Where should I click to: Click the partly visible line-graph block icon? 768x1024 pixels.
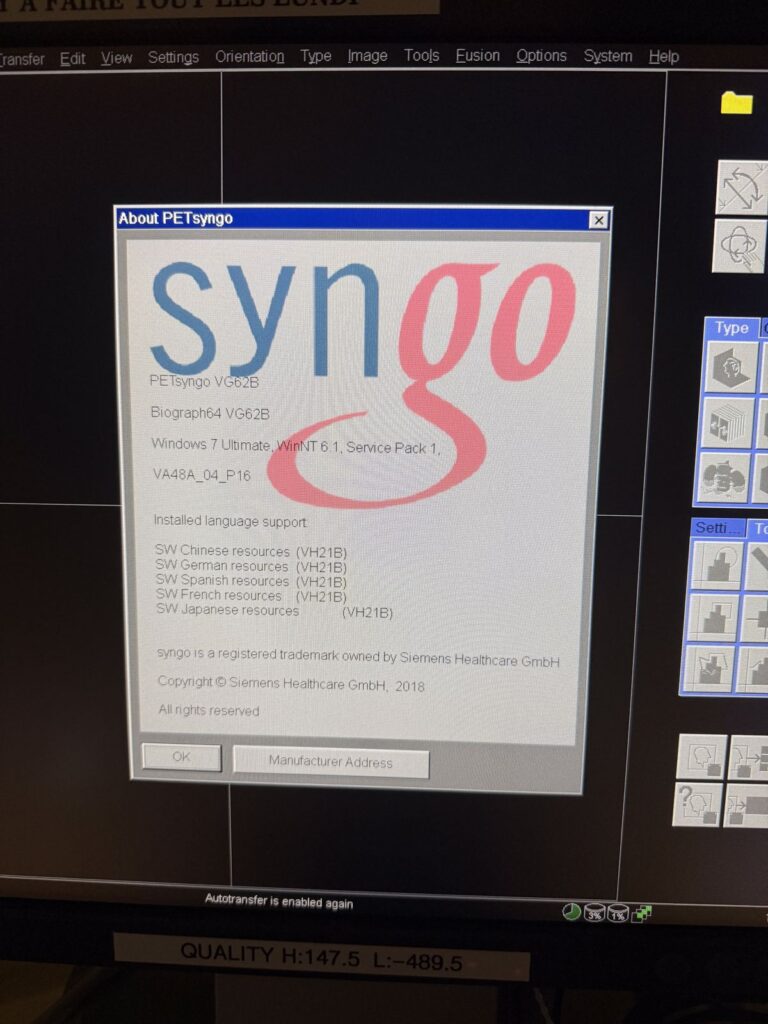(752, 670)
